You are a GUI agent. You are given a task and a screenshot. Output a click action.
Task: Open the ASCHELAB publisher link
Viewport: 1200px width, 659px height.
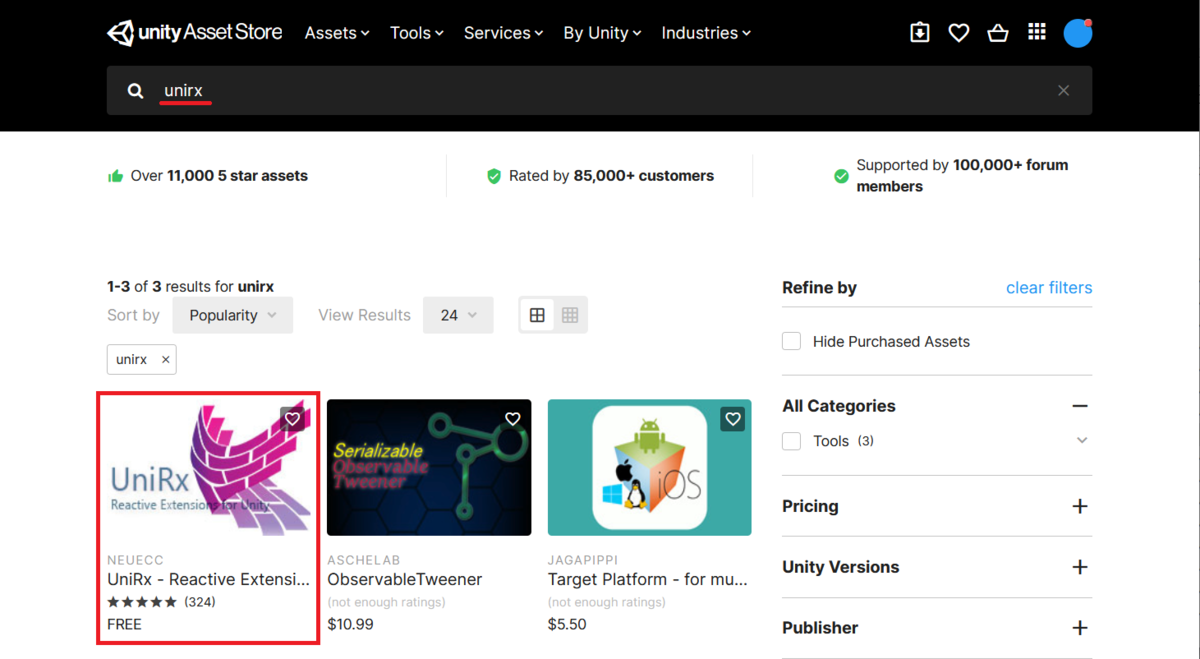363,560
